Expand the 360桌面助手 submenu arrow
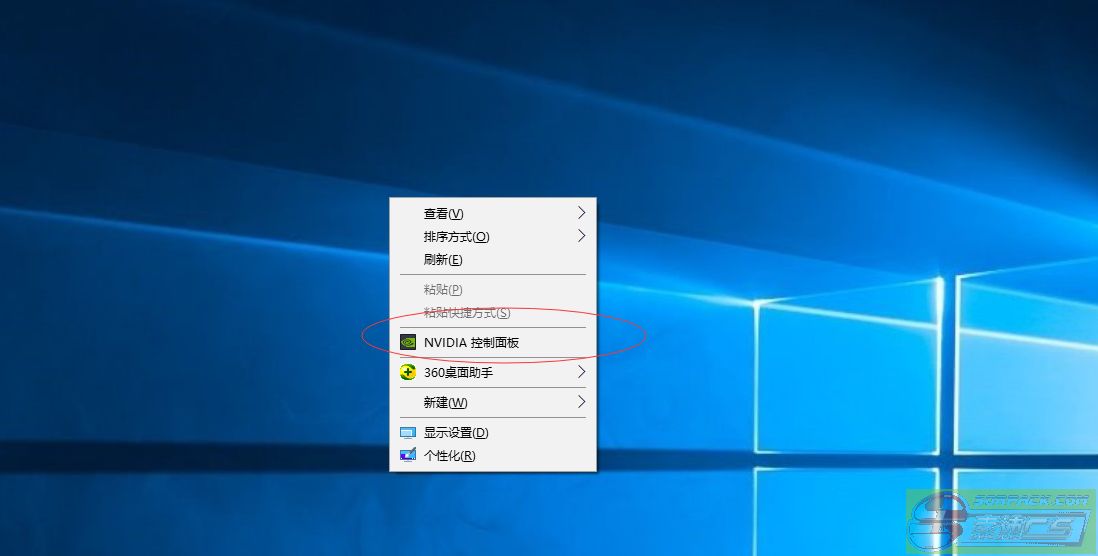The width and height of the screenshot is (1098, 556). 581,372
